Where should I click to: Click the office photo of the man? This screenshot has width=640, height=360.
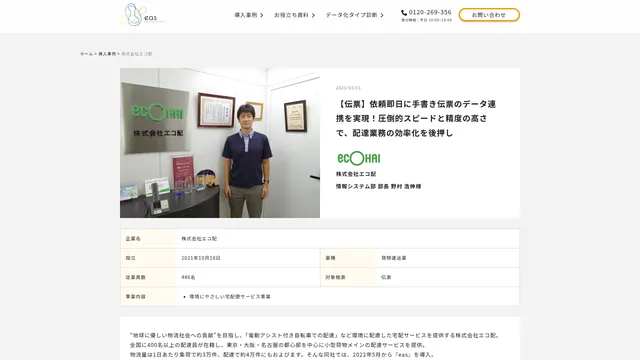(x=220, y=143)
